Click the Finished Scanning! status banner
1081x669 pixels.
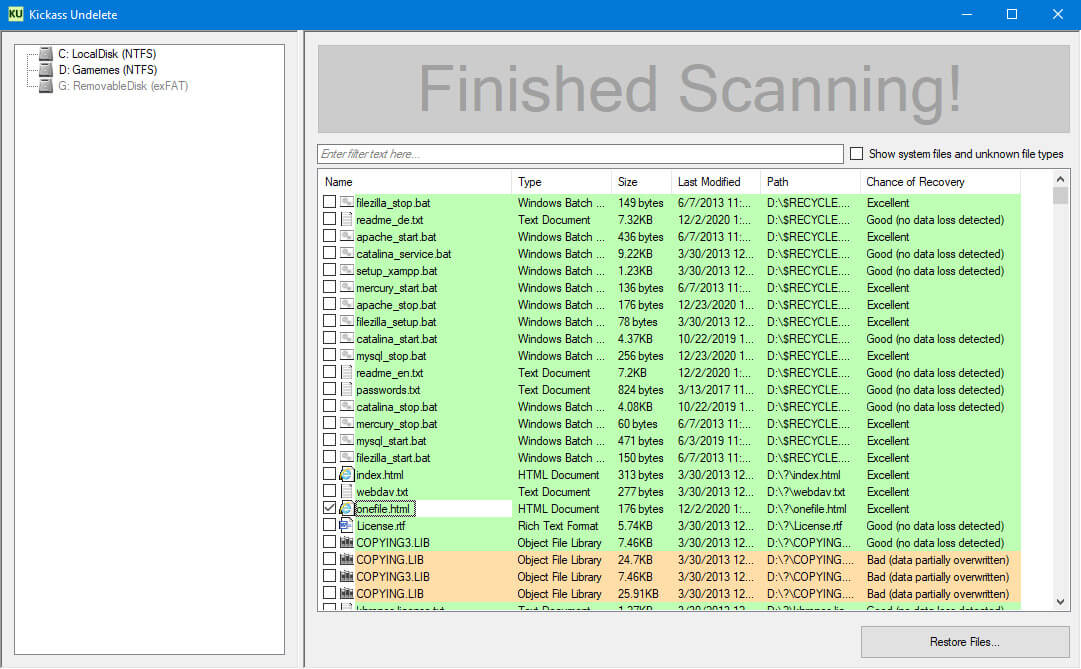coord(693,89)
